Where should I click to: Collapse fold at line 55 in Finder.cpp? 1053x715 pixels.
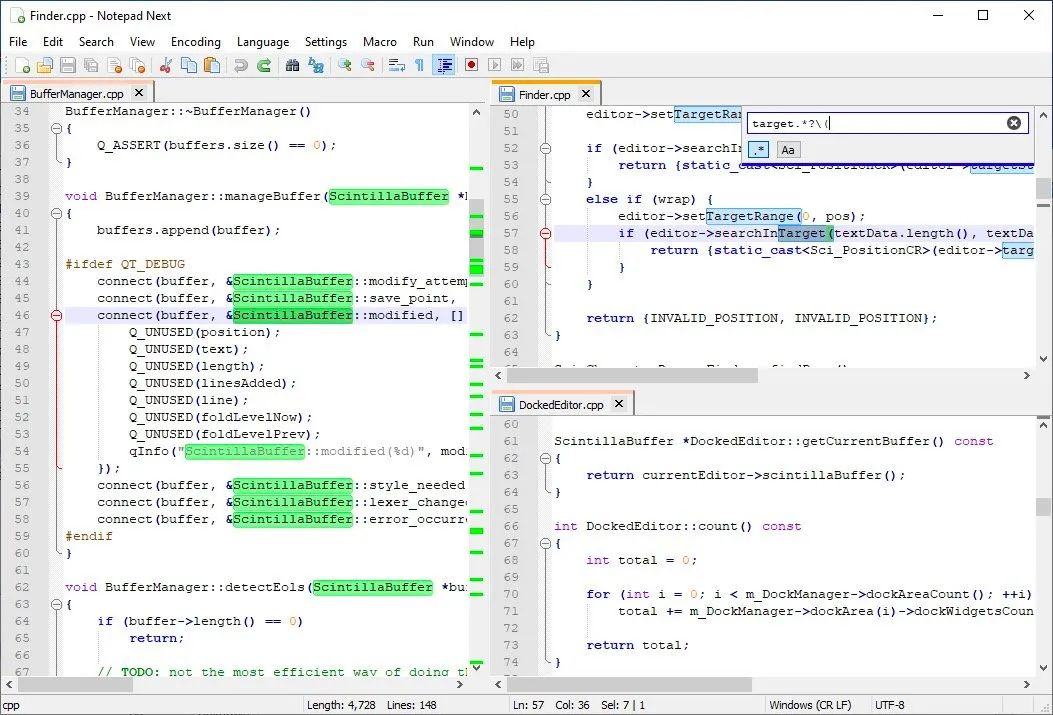pos(546,199)
